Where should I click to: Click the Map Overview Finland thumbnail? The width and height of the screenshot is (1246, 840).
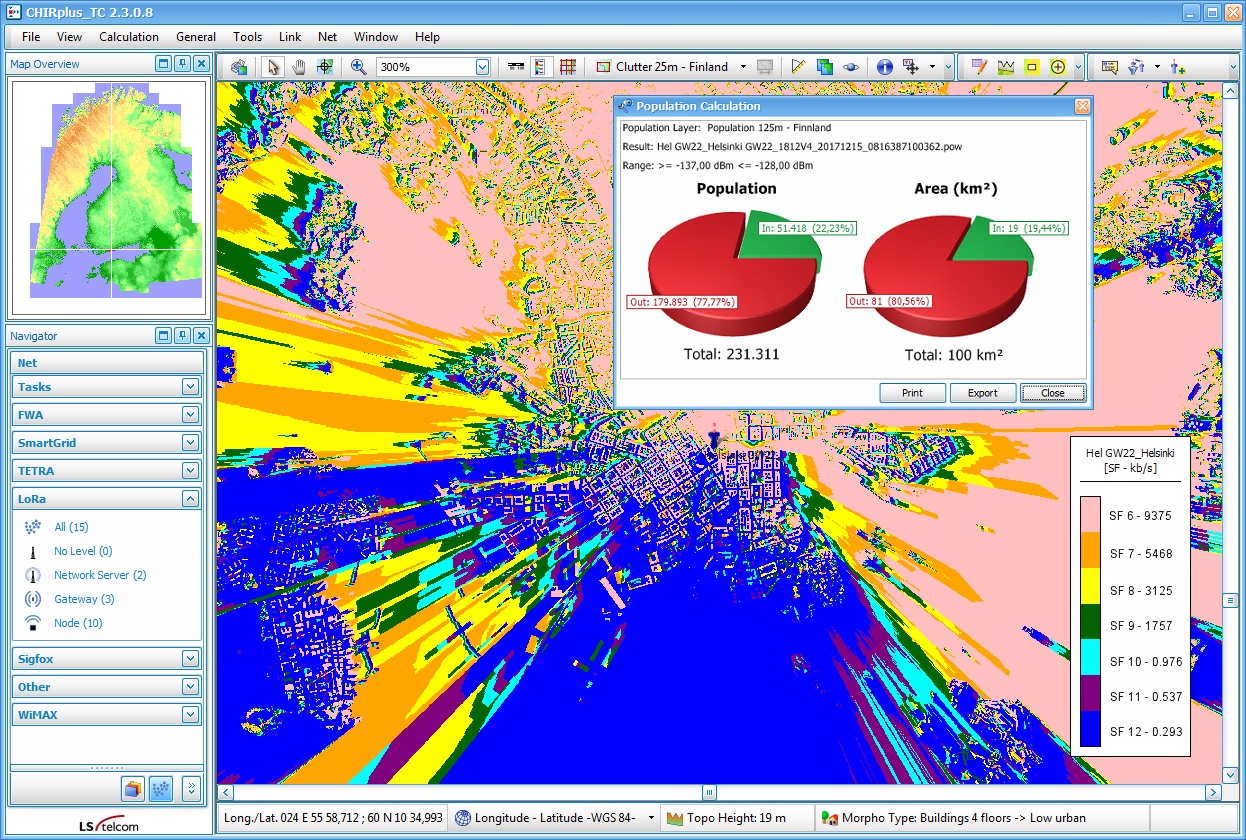108,198
